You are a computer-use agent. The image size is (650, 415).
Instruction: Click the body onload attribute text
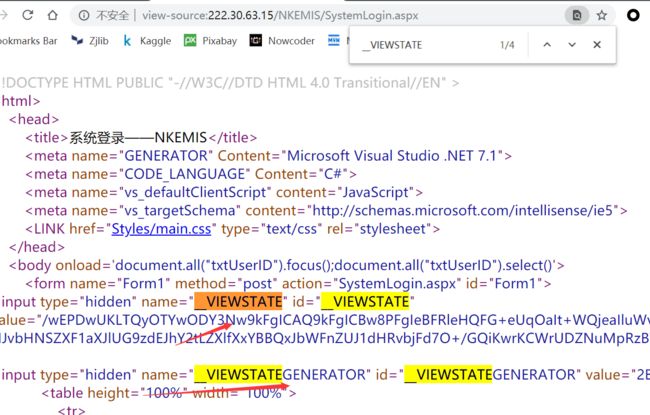click(x=307, y=265)
